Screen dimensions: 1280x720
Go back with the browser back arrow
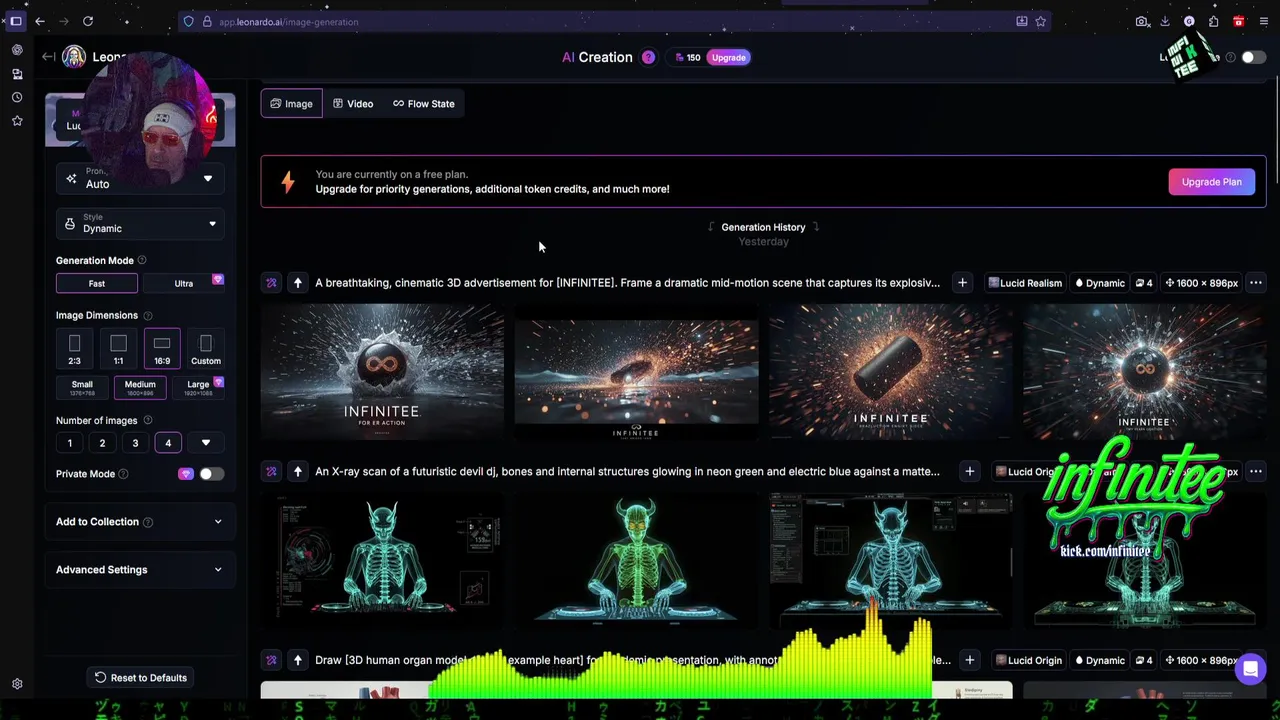point(40,21)
